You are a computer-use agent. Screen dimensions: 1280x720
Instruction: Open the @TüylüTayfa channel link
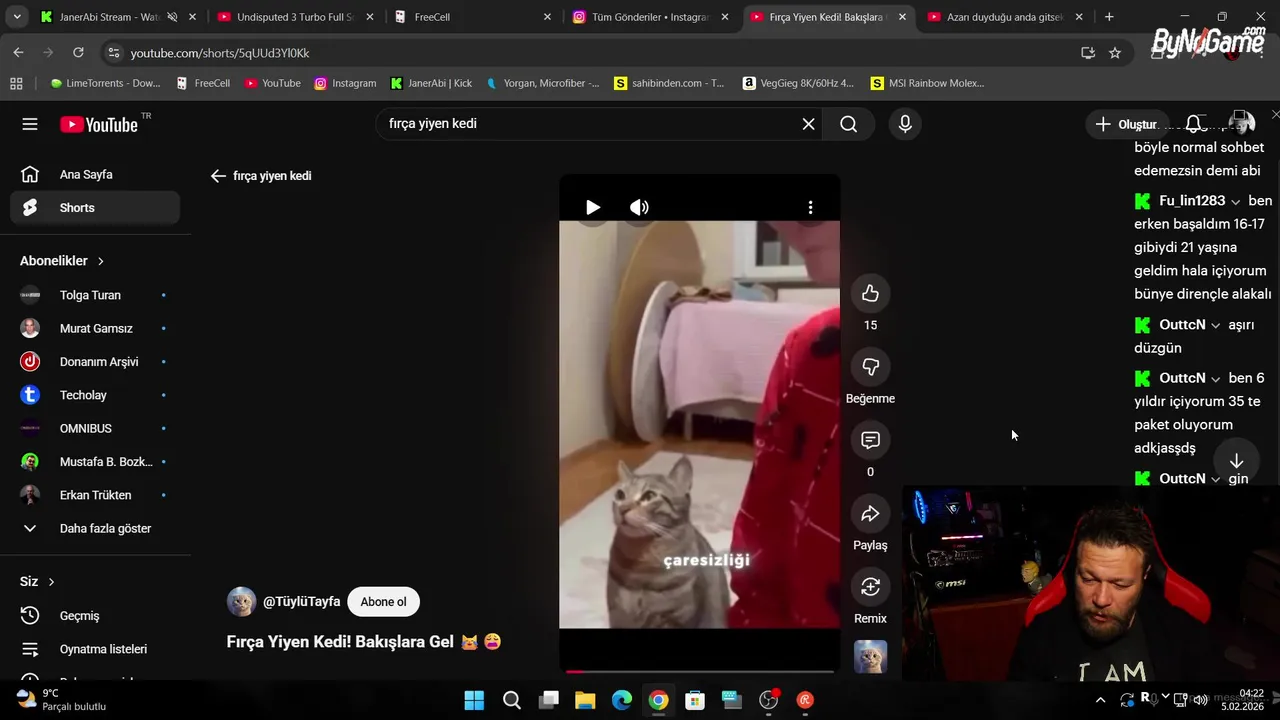(x=301, y=602)
